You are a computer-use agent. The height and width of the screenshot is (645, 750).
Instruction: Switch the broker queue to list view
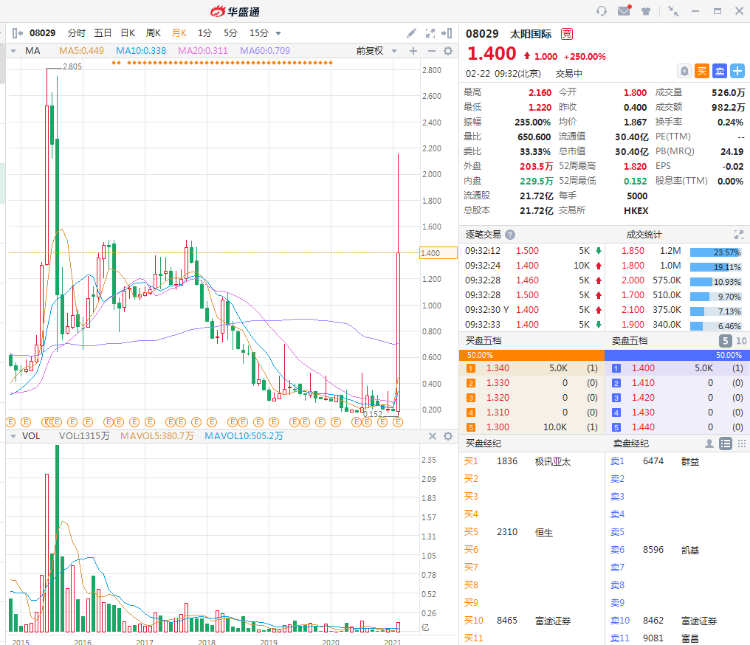(x=725, y=444)
